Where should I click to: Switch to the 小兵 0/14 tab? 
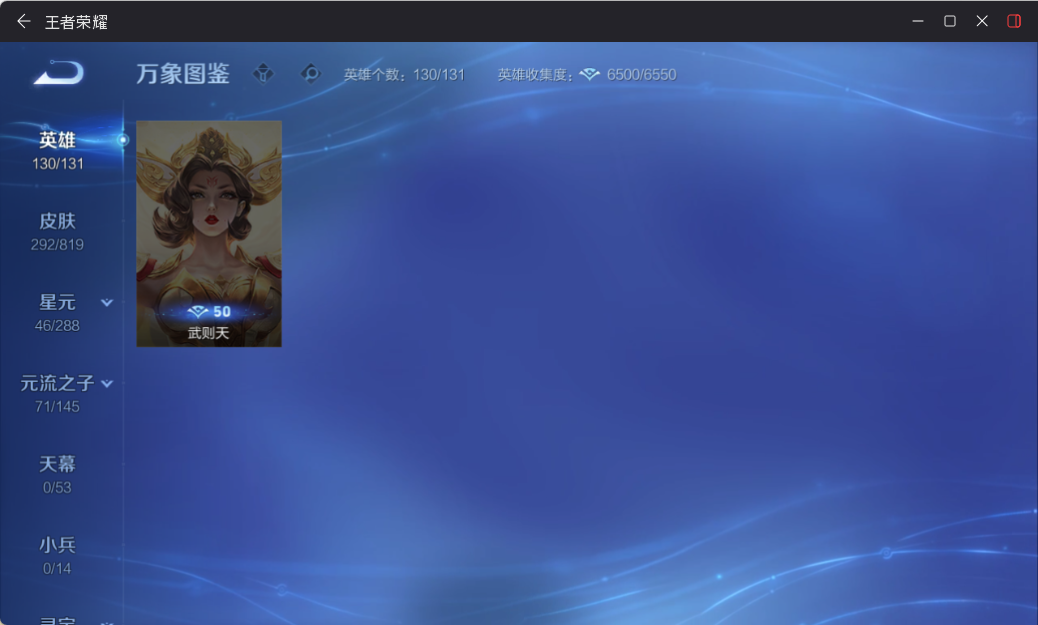click(58, 555)
